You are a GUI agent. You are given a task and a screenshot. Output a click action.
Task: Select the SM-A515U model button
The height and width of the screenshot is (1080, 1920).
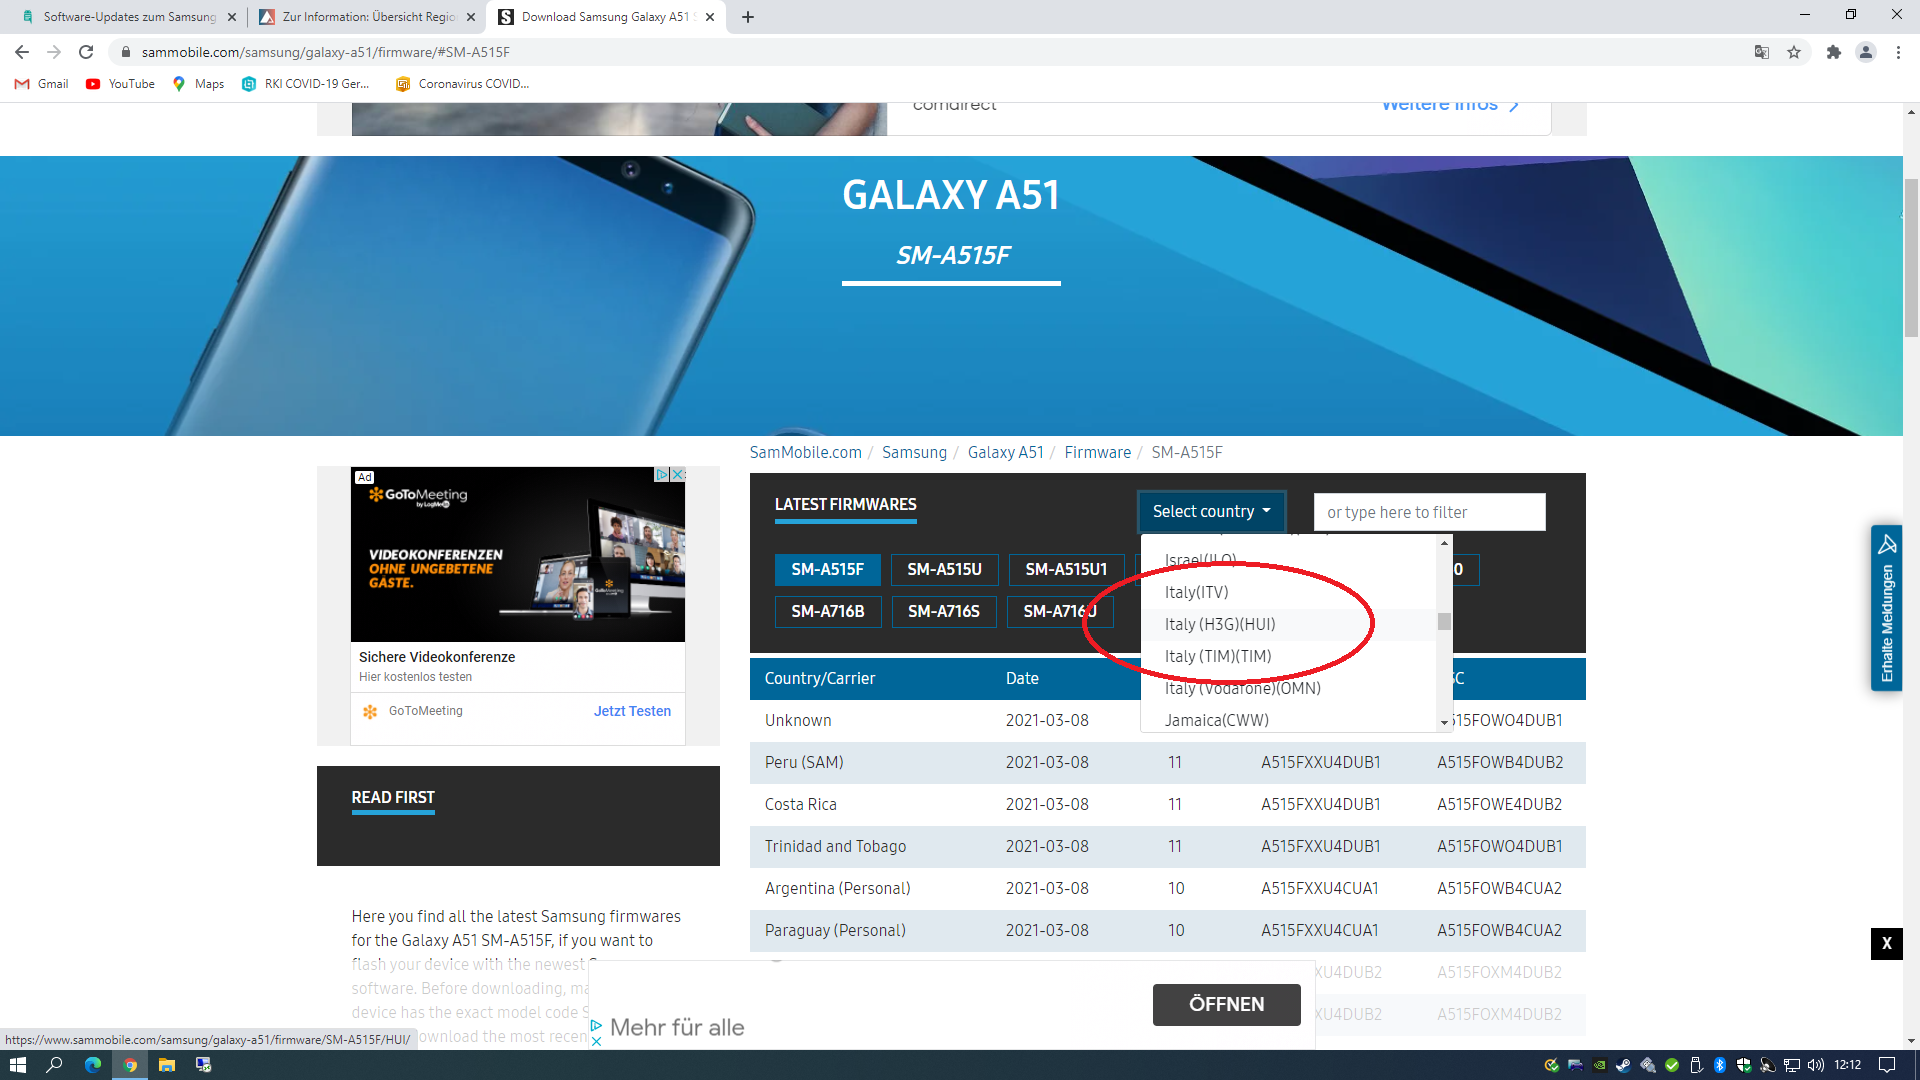click(x=944, y=569)
